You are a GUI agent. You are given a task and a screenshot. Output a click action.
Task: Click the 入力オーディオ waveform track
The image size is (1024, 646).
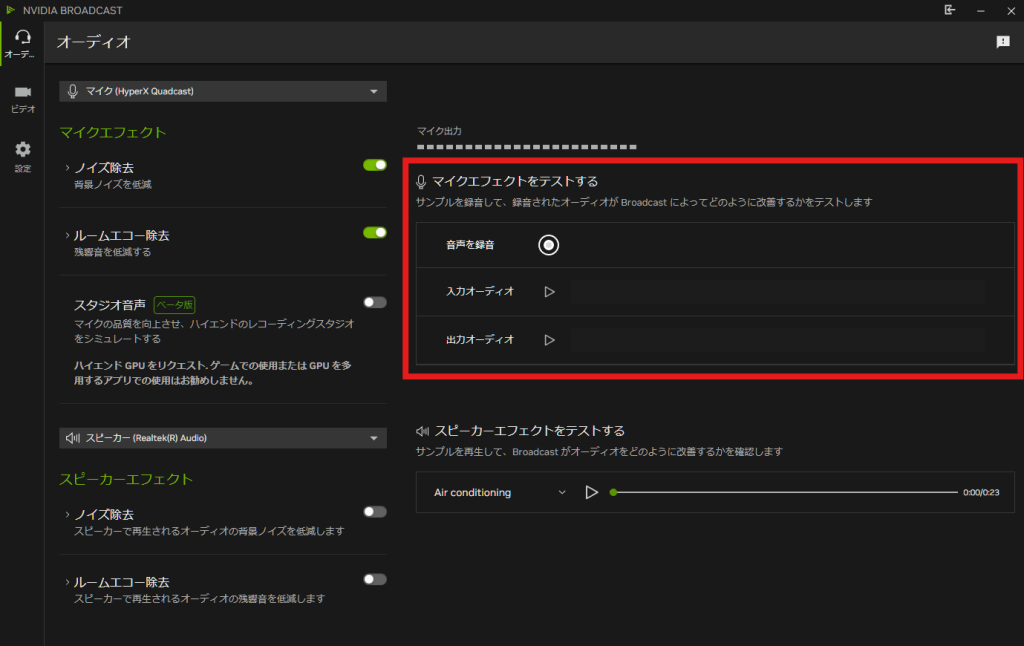778,292
